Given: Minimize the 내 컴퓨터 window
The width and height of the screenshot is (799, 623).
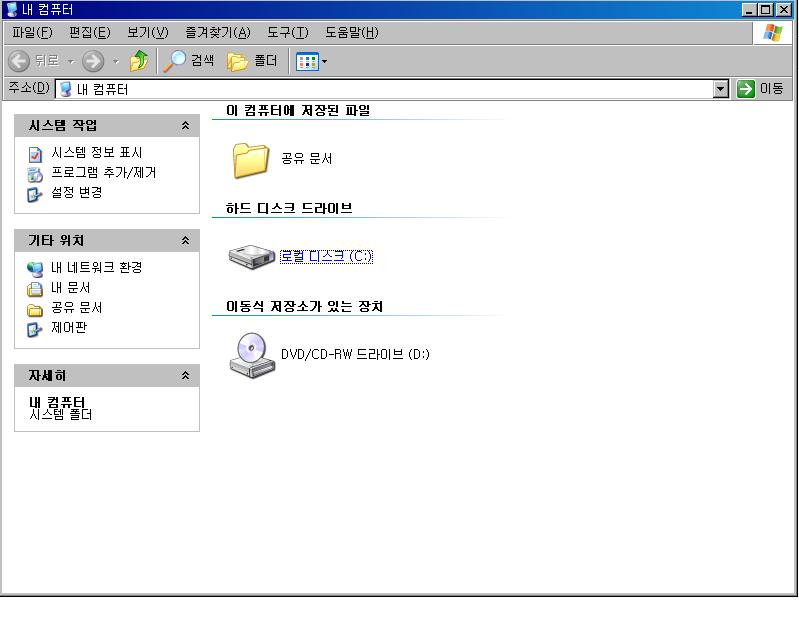Looking at the screenshot, I should tap(749, 10).
